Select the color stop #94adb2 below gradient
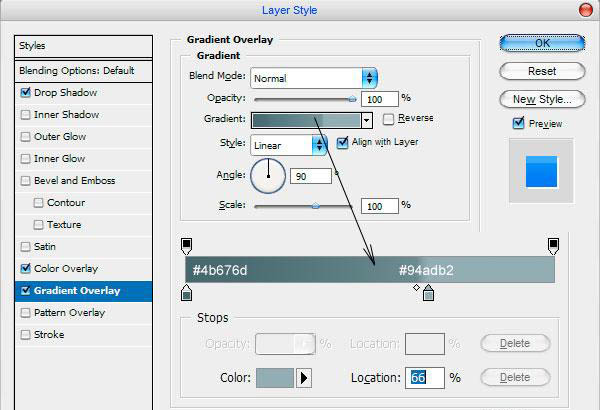The height and width of the screenshot is (410, 600). [x=429, y=293]
